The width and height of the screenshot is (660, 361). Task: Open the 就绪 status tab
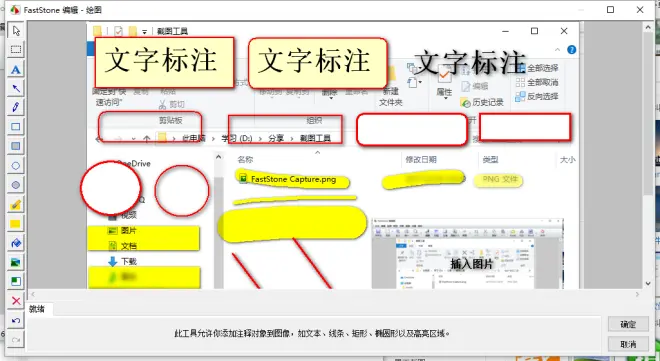pyautogui.click(x=37, y=309)
